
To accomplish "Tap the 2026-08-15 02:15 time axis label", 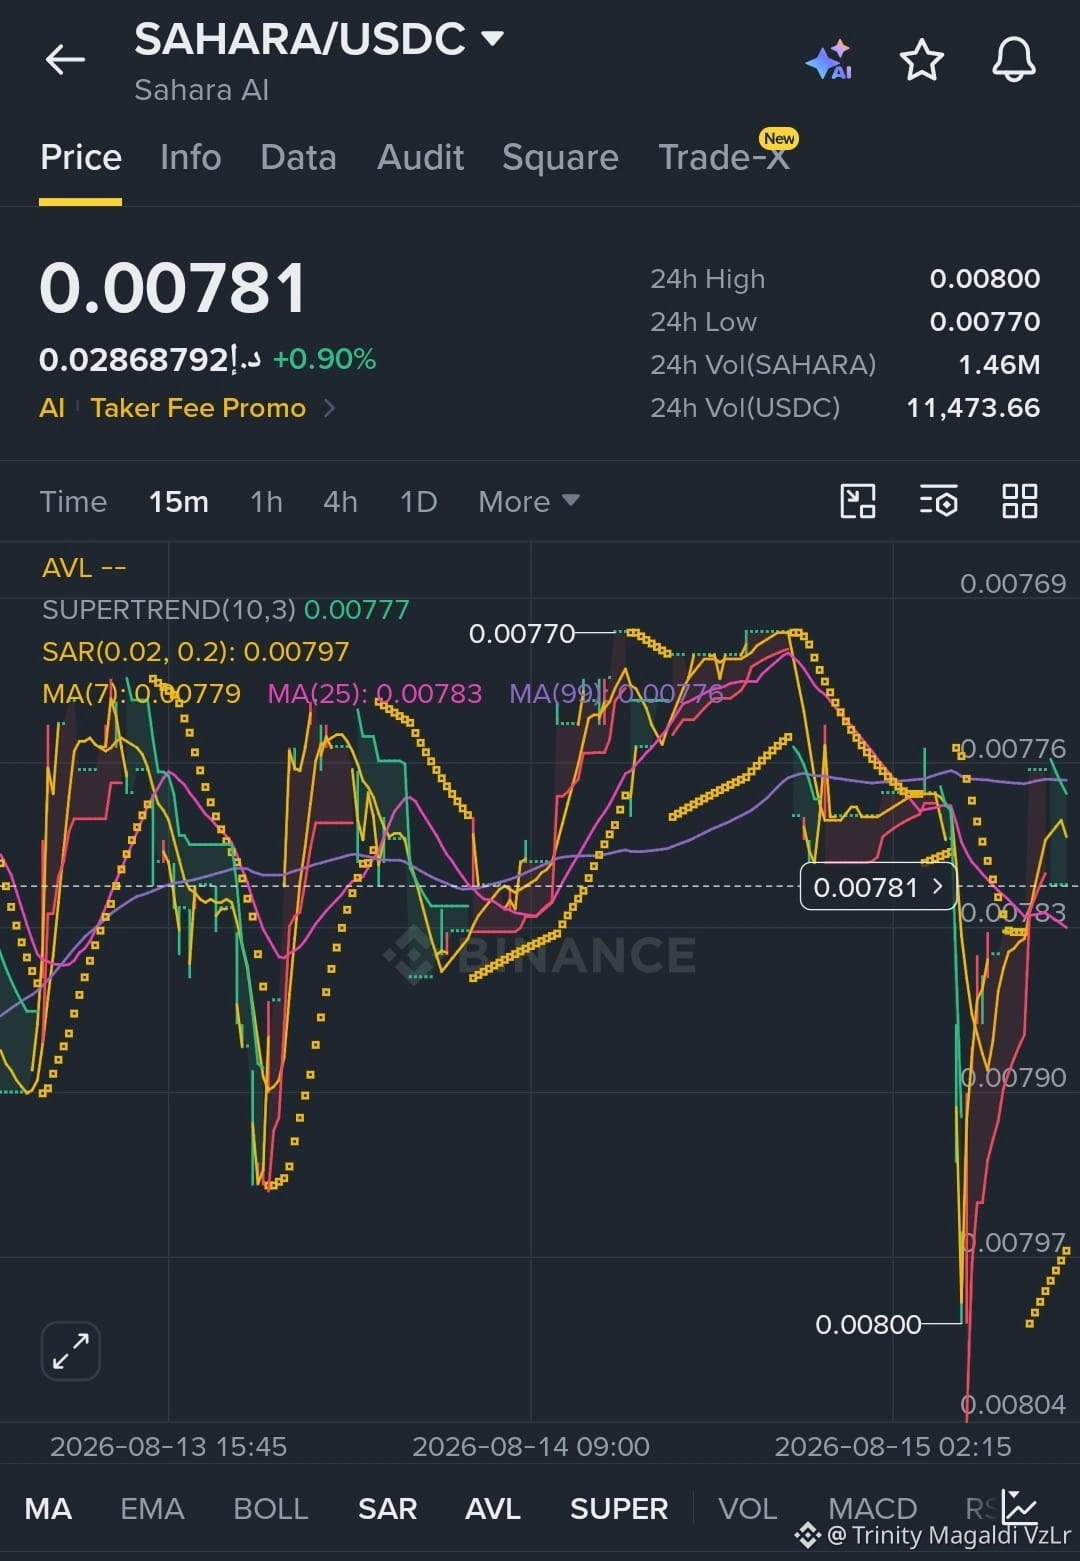I will (893, 1446).
